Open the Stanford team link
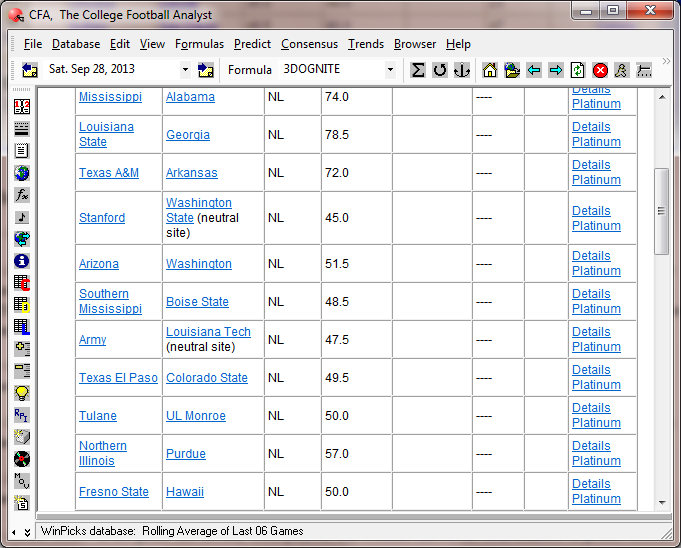 102,218
